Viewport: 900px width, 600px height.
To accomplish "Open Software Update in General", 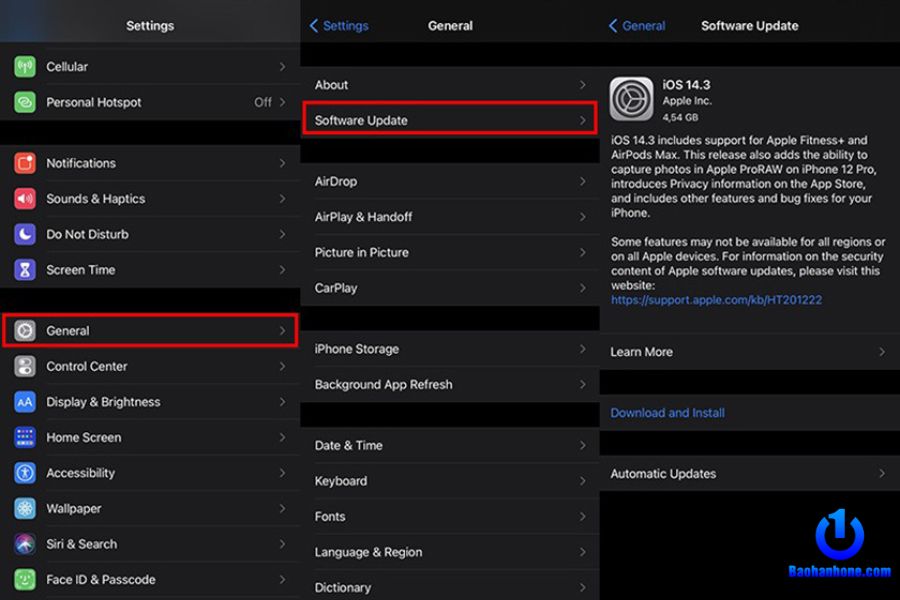I will [x=449, y=120].
